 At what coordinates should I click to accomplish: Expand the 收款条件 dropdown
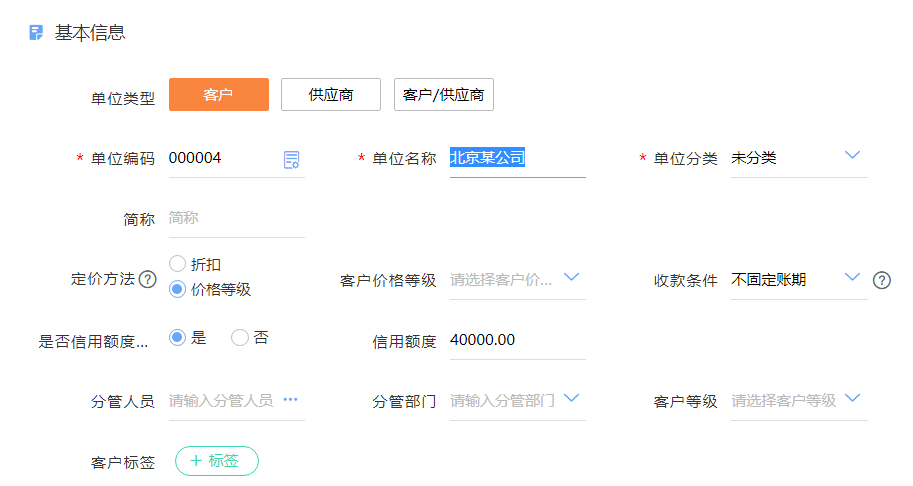(852, 277)
